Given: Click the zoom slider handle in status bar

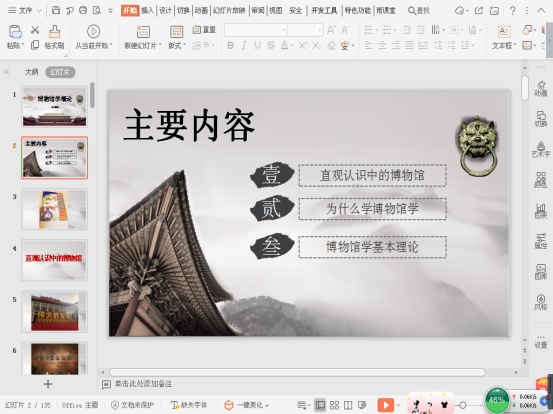Looking at the screenshot, I should click(462, 405).
